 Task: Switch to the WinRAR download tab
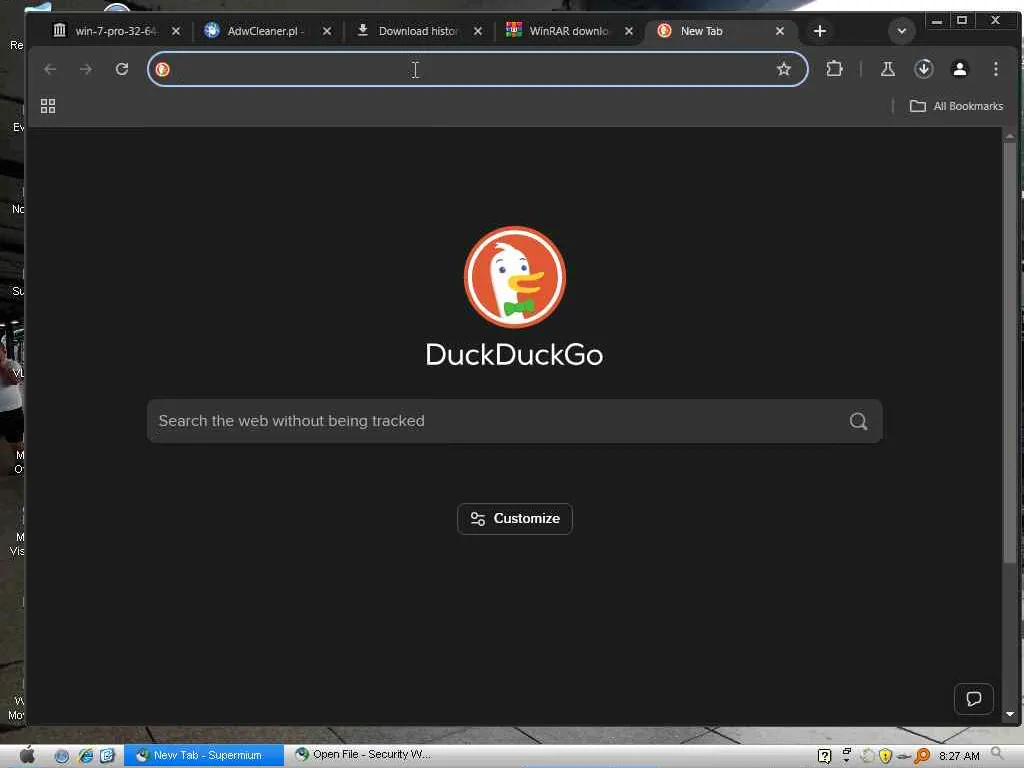click(x=569, y=31)
